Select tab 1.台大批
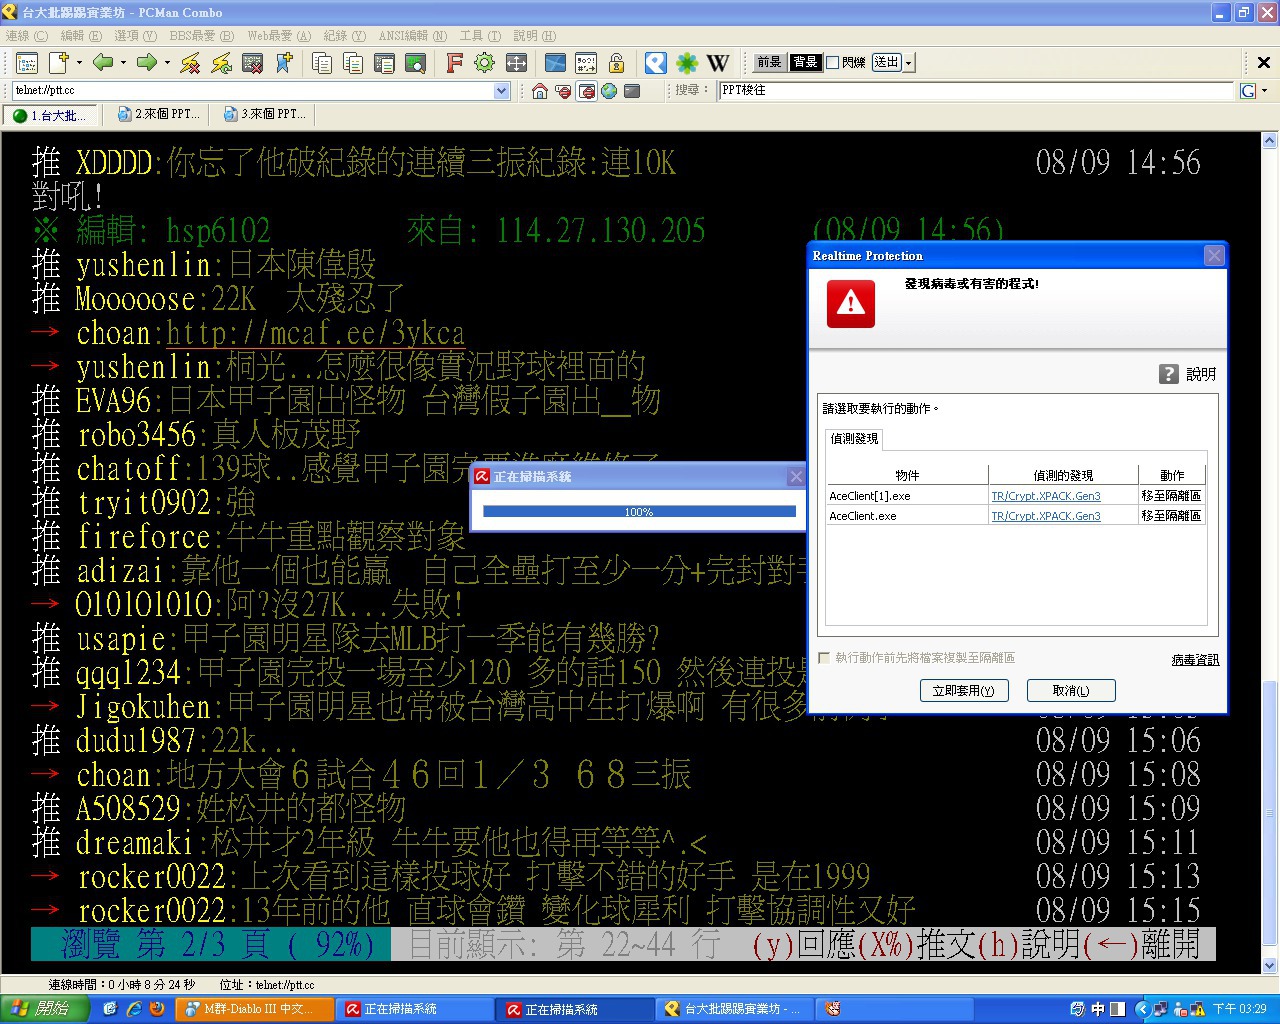 point(52,115)
